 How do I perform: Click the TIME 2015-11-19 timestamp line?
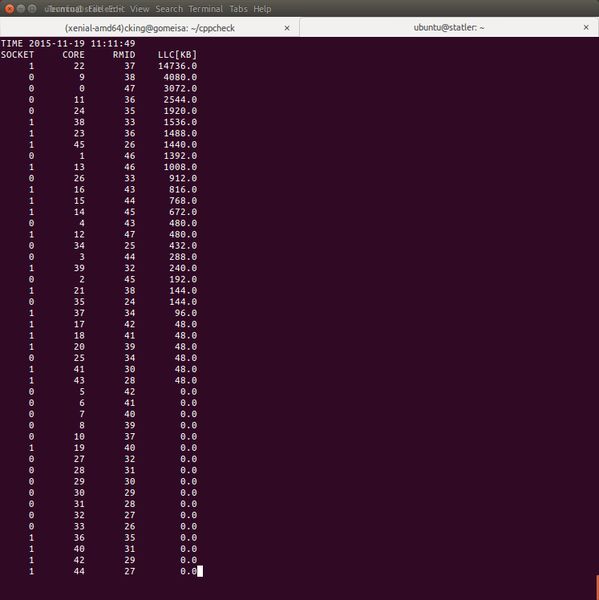tap(68, 44)
